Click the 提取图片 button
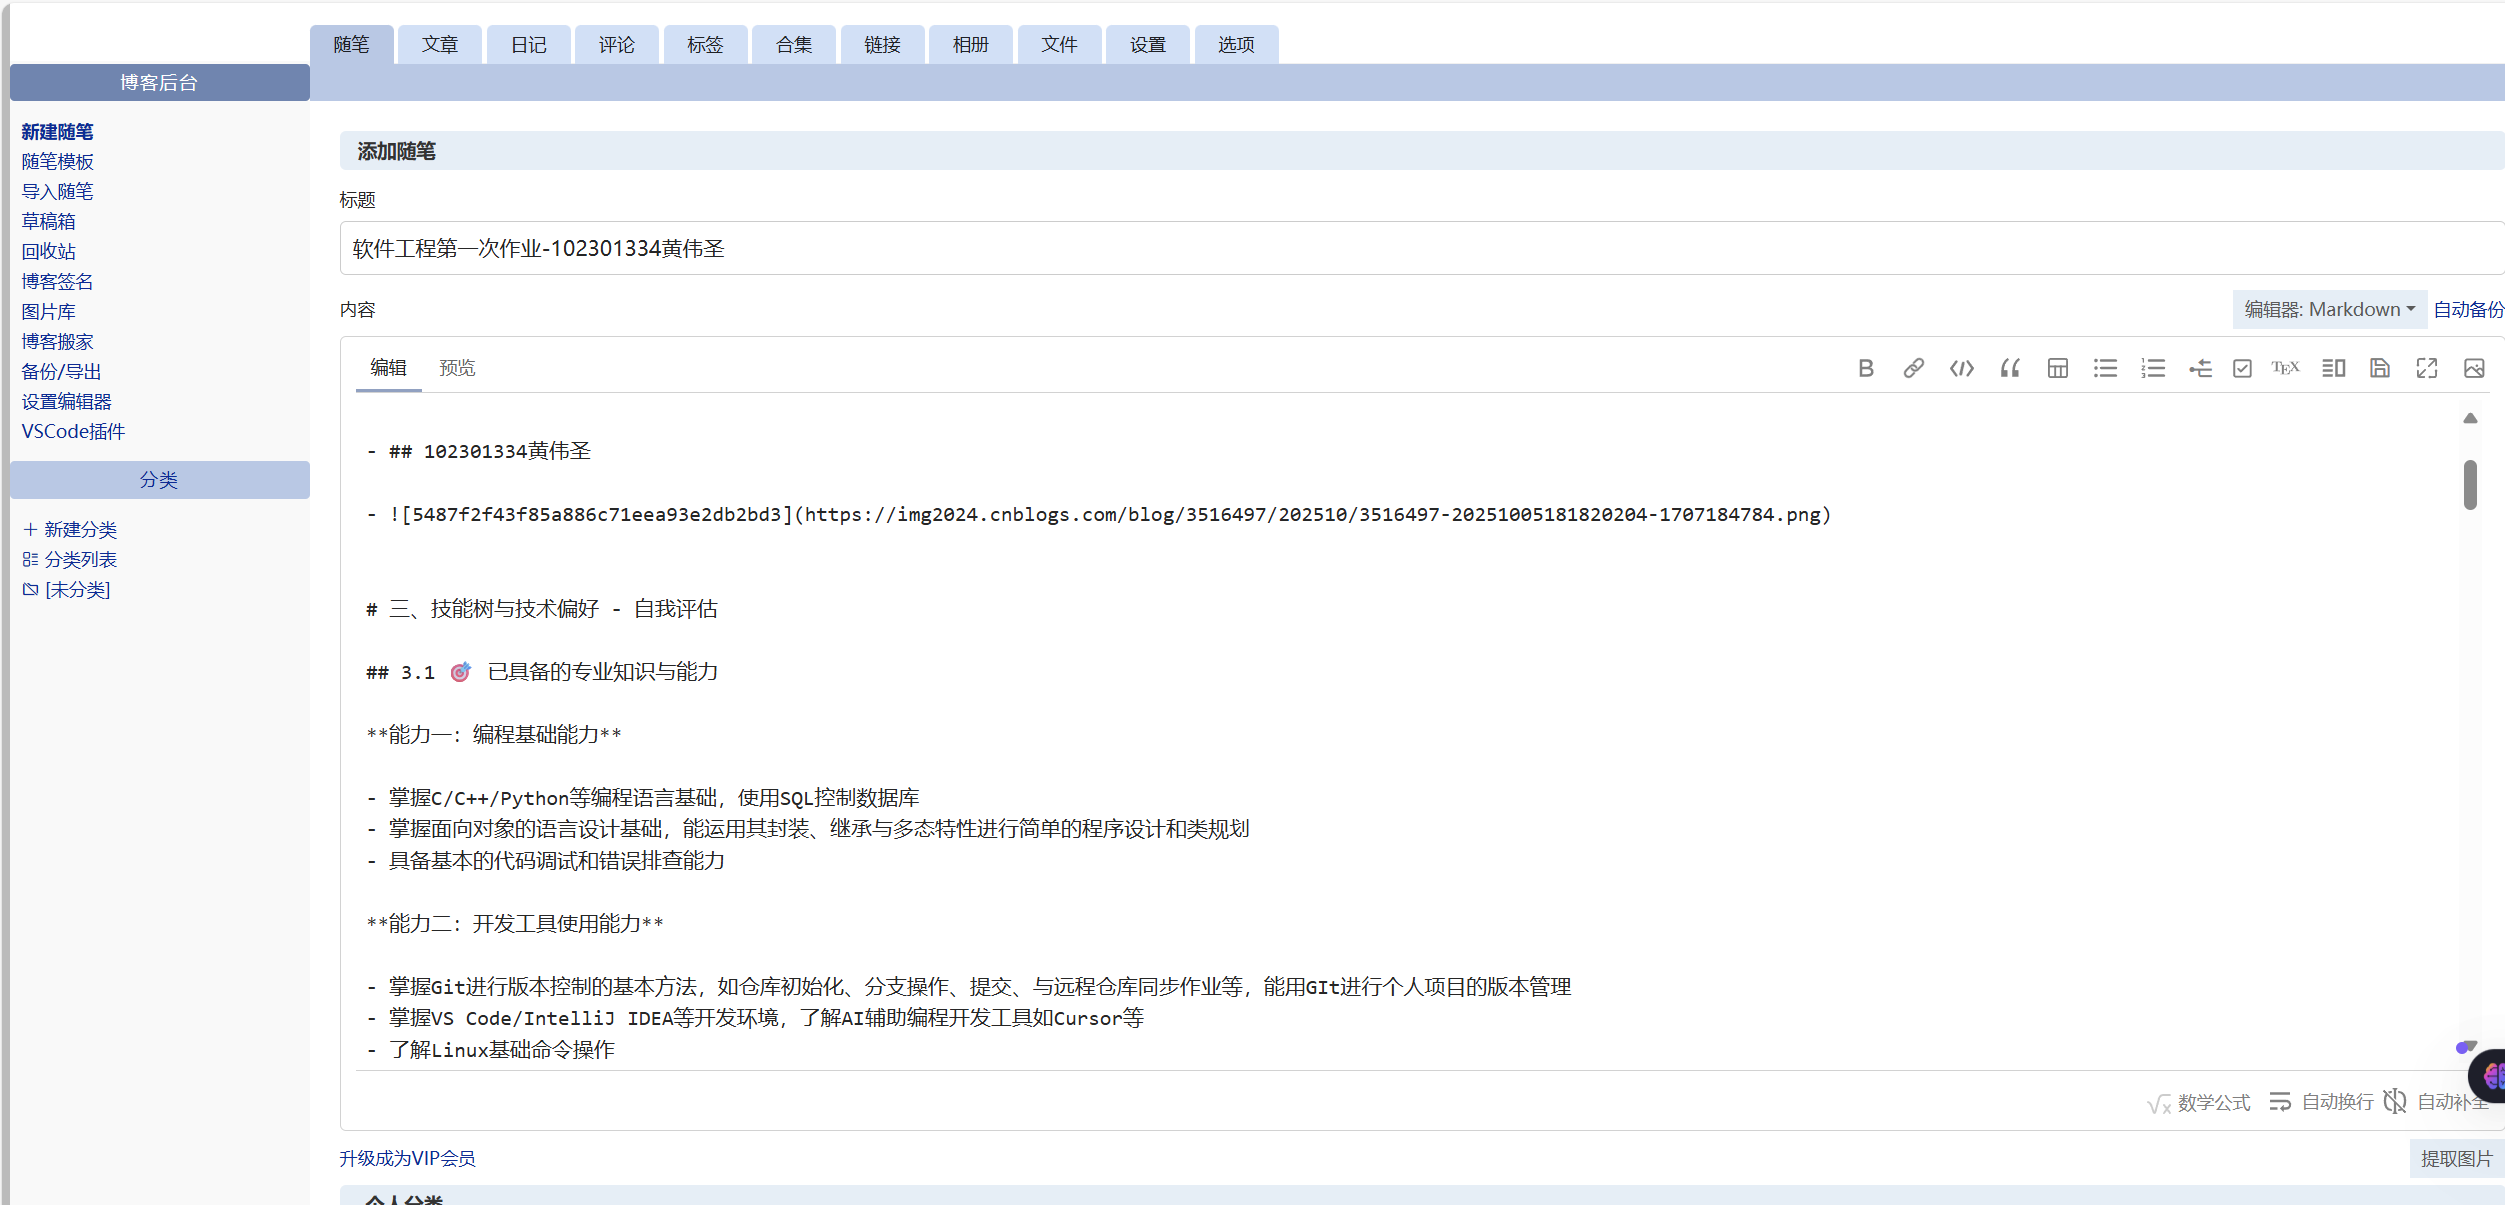Viewport: 2505px width, 1205px height. point(2456,1158)
